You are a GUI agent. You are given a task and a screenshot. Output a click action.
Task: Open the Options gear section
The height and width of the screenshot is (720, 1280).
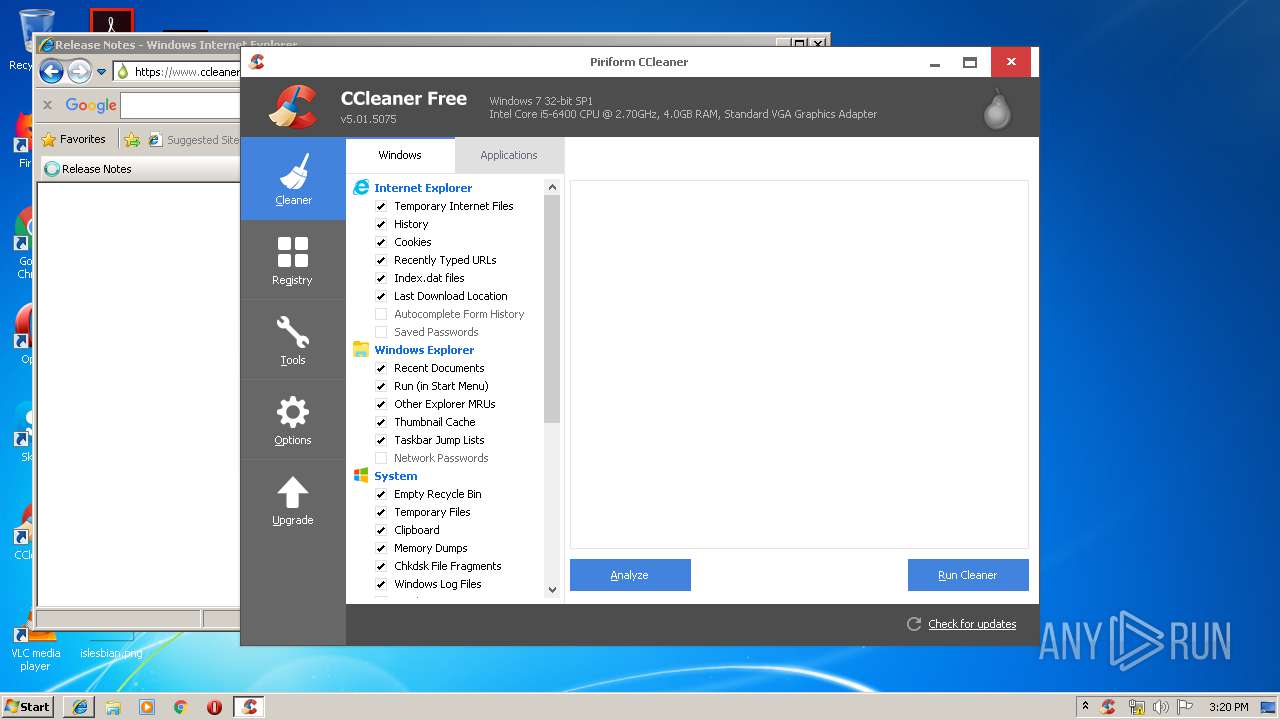pos(293,420)
